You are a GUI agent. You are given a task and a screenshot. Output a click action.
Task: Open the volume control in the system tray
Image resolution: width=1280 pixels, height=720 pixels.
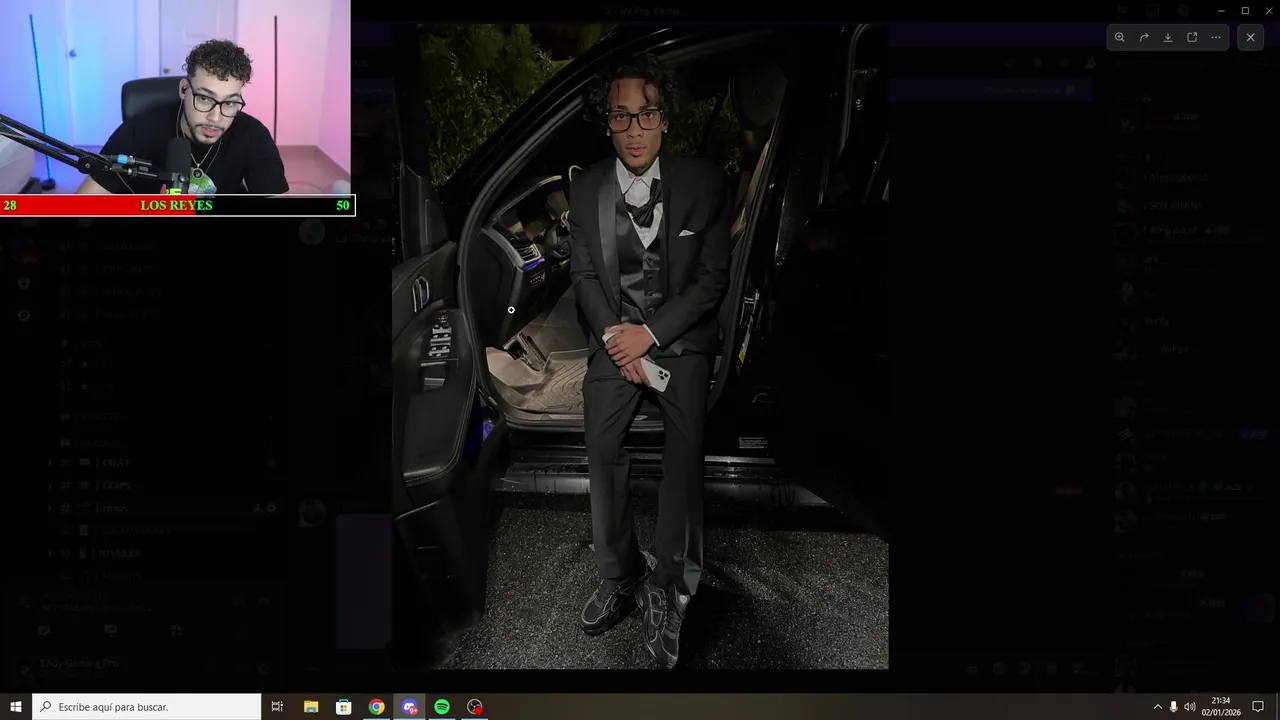(1190, 707)
